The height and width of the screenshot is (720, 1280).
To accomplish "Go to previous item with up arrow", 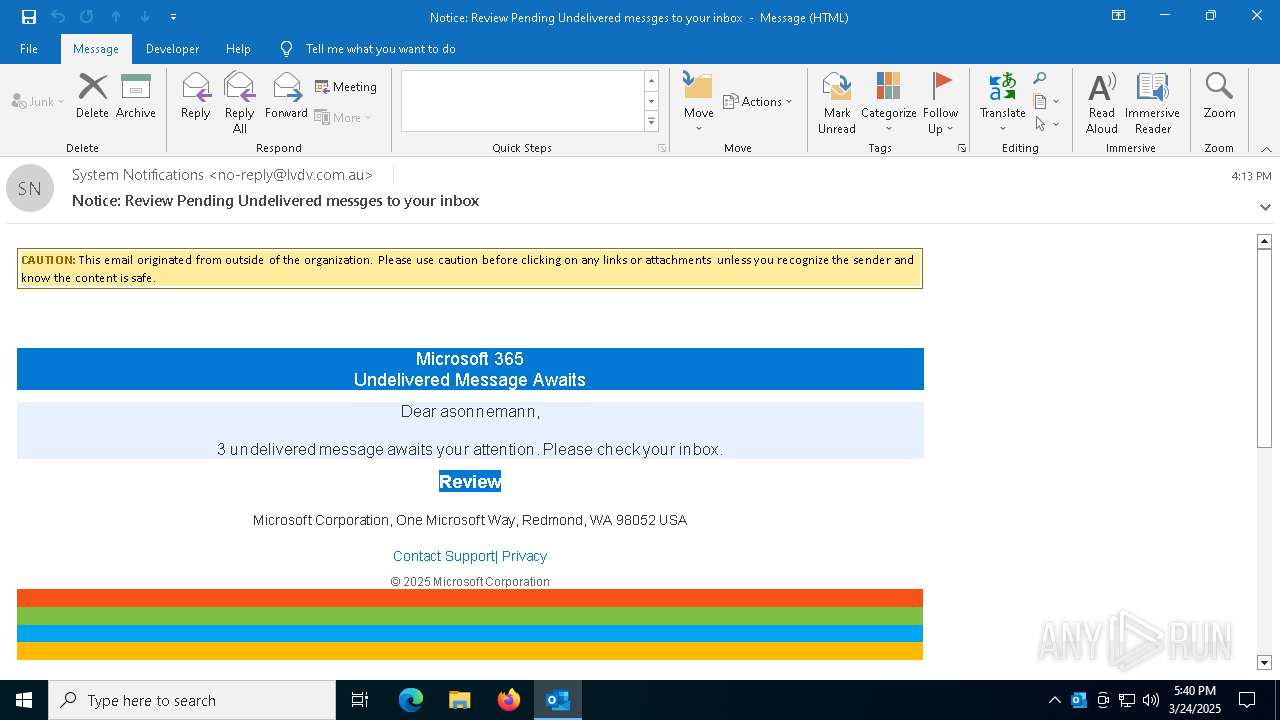I will coord(115,17).
